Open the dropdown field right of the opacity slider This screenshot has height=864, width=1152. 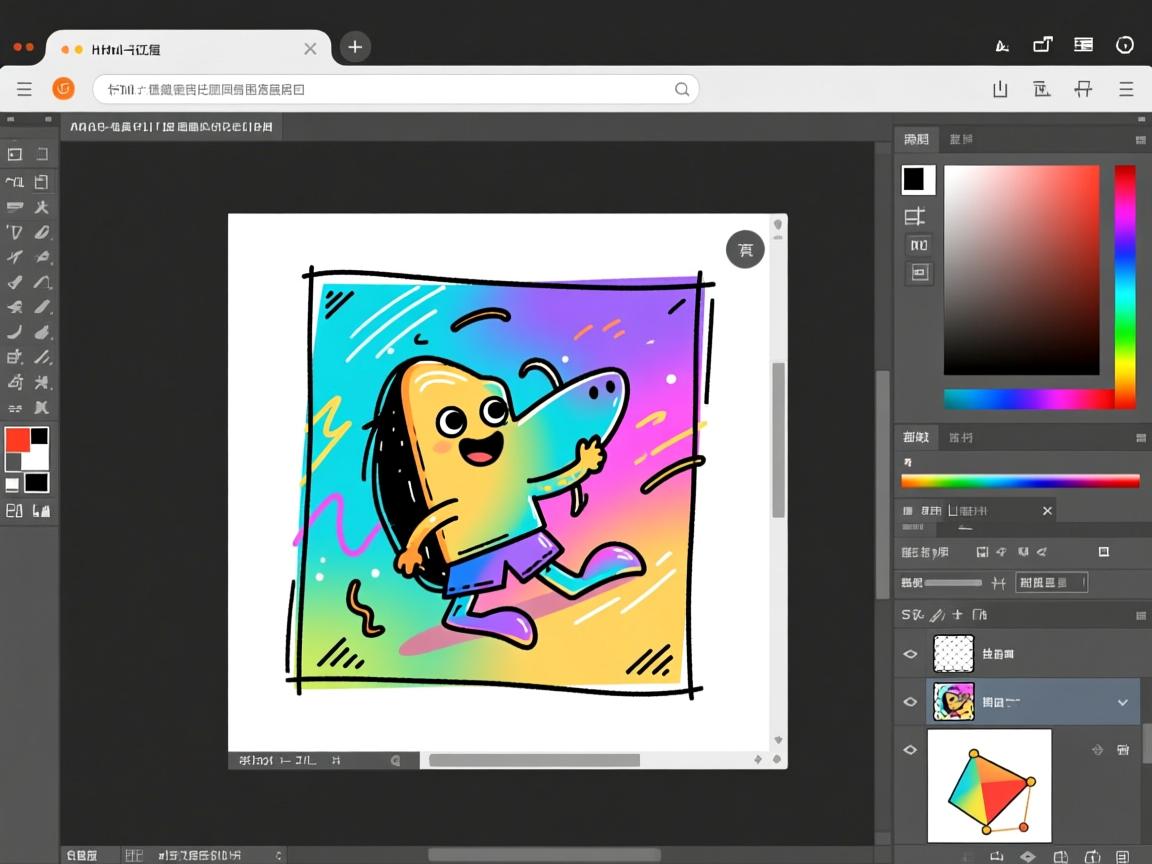pos(1051,582)
